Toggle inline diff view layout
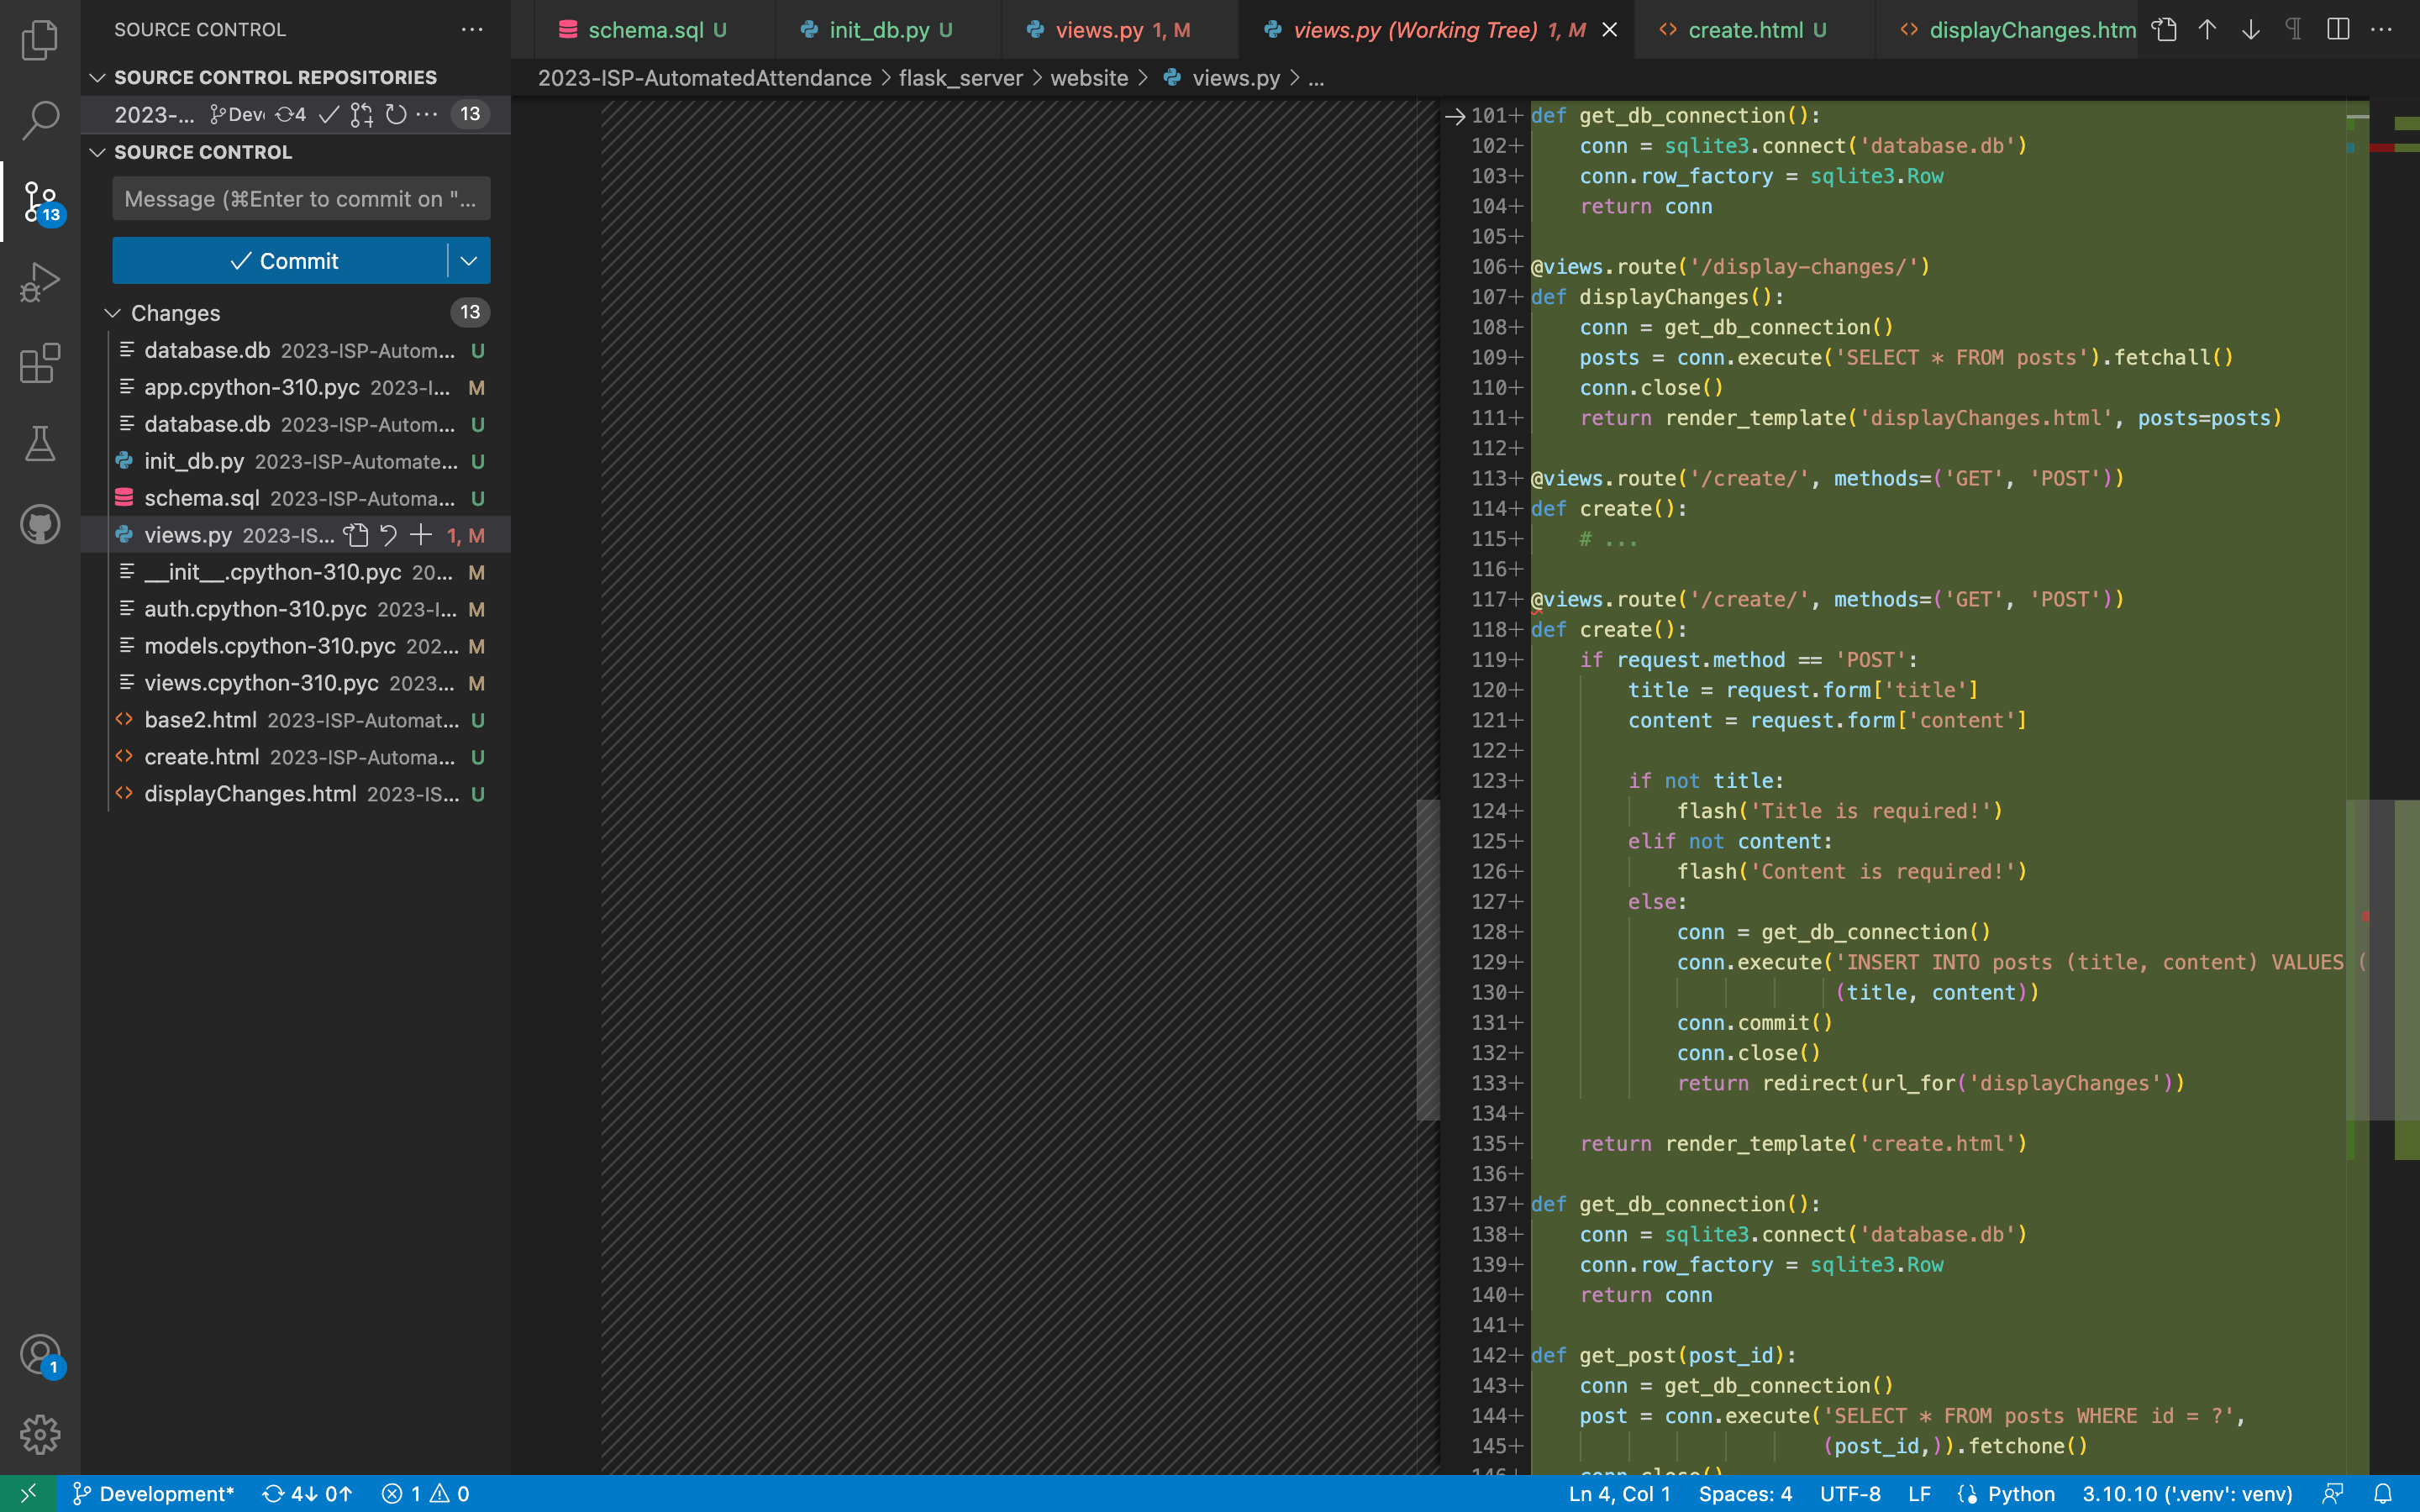The height and width of the screenshot is (1512, 2420). tap(2338, 30)
